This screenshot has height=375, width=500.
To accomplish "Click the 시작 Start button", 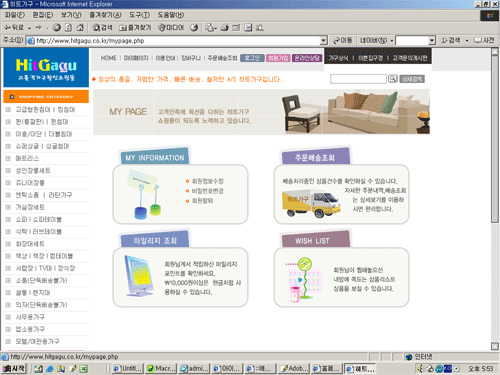I will 14,369.
